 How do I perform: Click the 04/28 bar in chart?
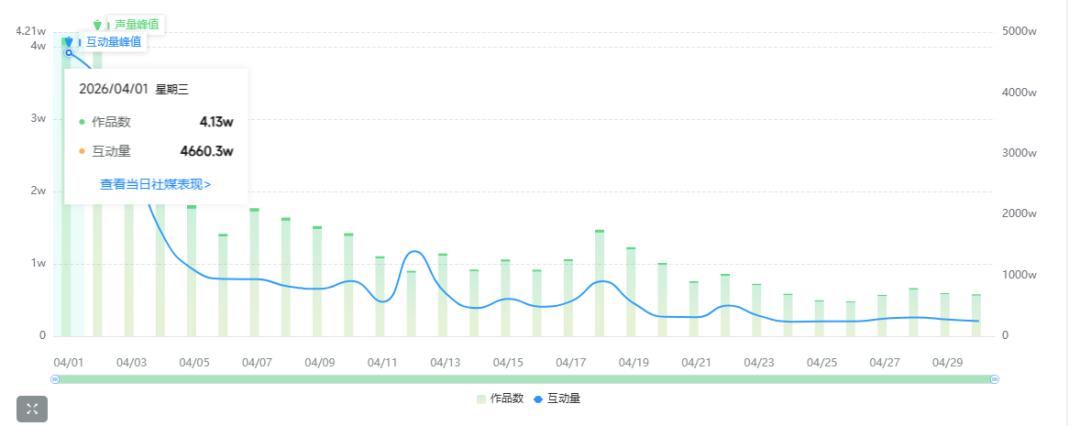click(x=913, y=312)
